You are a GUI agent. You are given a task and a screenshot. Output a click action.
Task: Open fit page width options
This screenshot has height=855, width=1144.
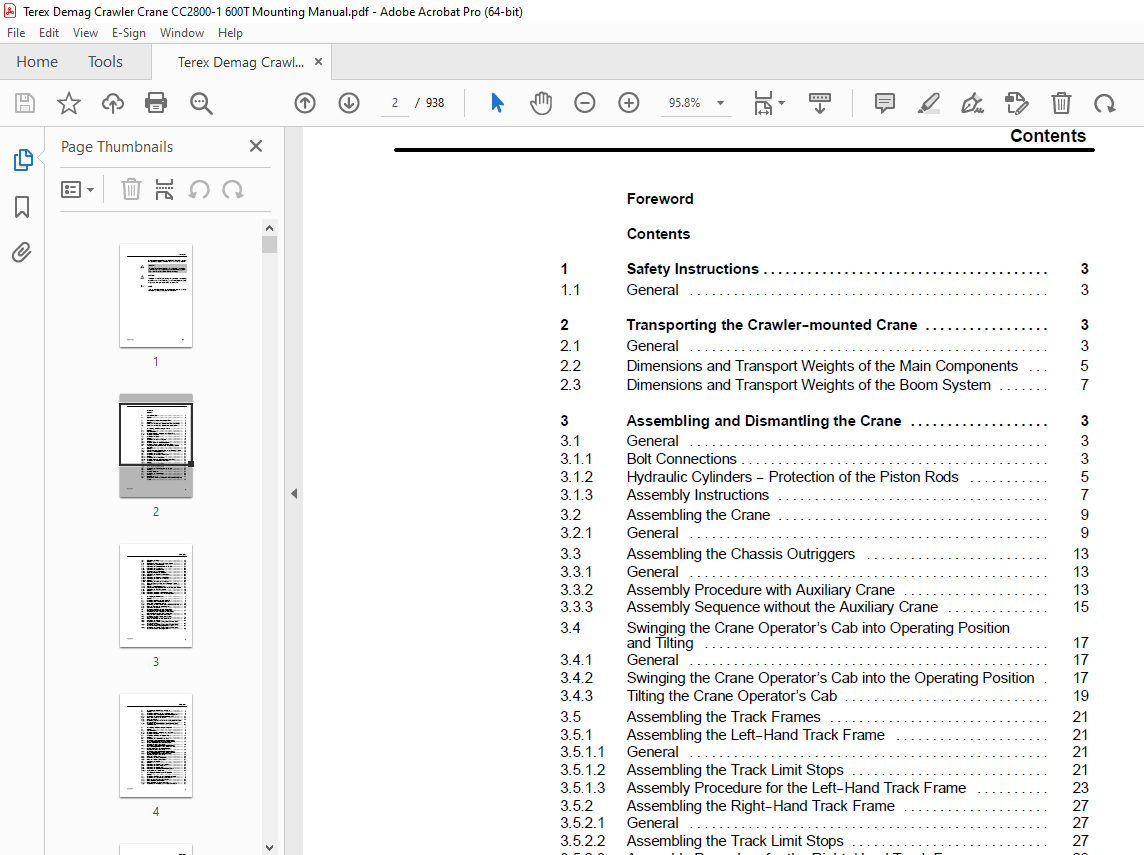pos(768,103)
